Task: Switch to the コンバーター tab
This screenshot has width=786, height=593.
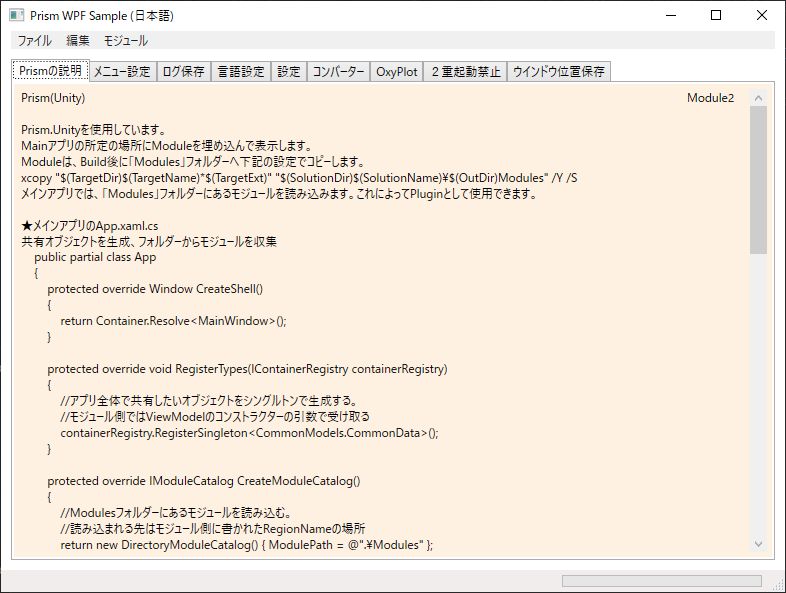Action: pos(338,72)
